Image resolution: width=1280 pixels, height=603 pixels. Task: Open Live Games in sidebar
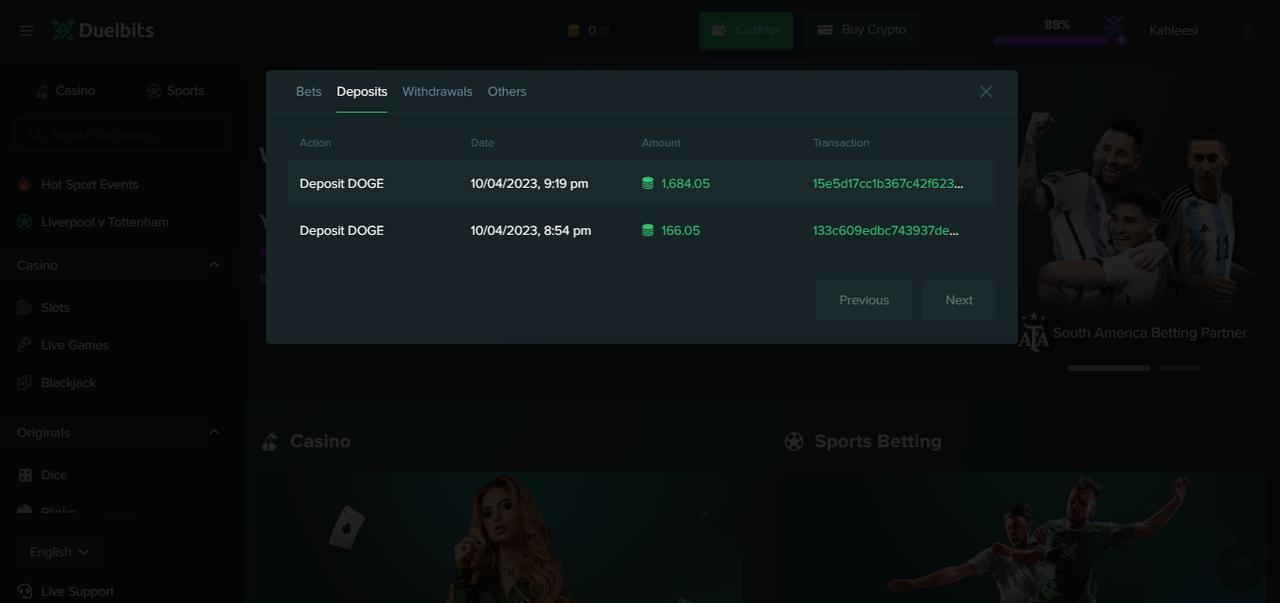[x=75, y=345]
